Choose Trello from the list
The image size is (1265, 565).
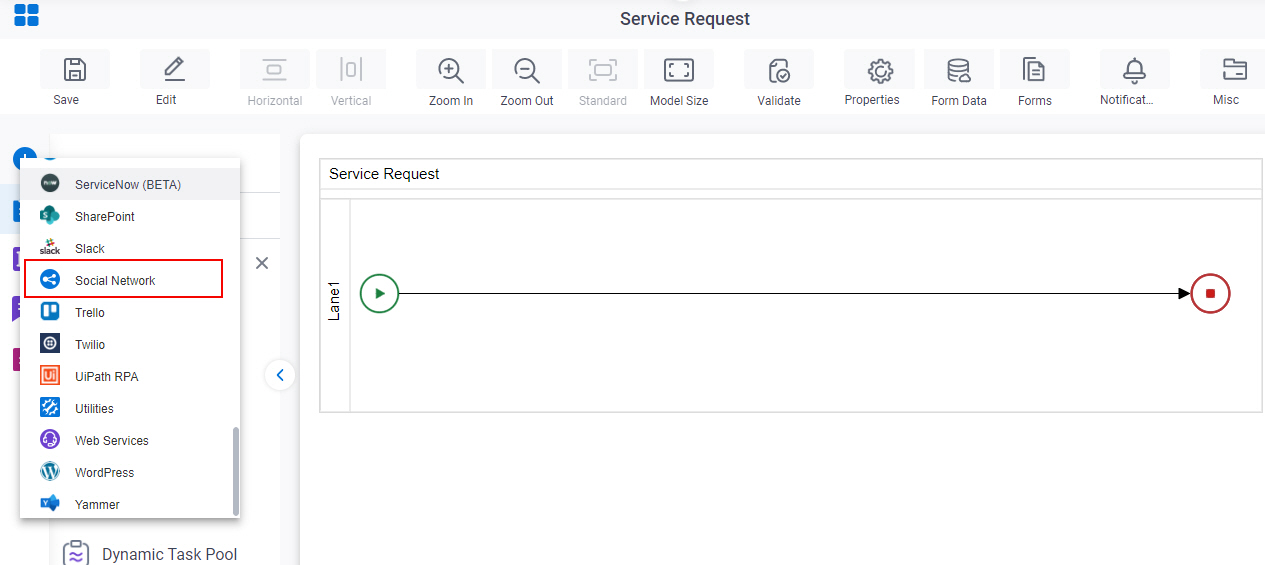click(x=130, y=312)
